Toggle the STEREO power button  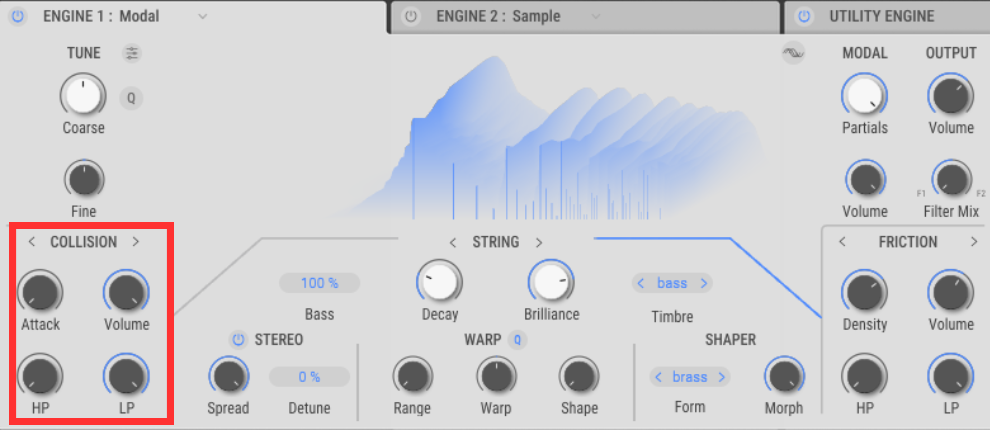coord(238,340)
